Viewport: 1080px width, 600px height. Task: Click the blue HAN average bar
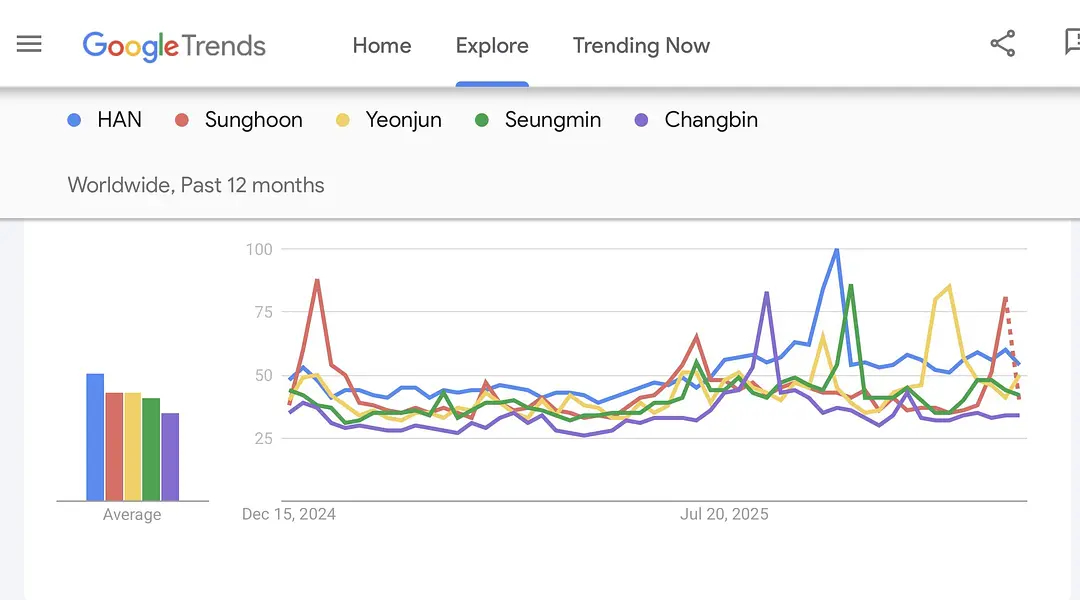(95, 437)
